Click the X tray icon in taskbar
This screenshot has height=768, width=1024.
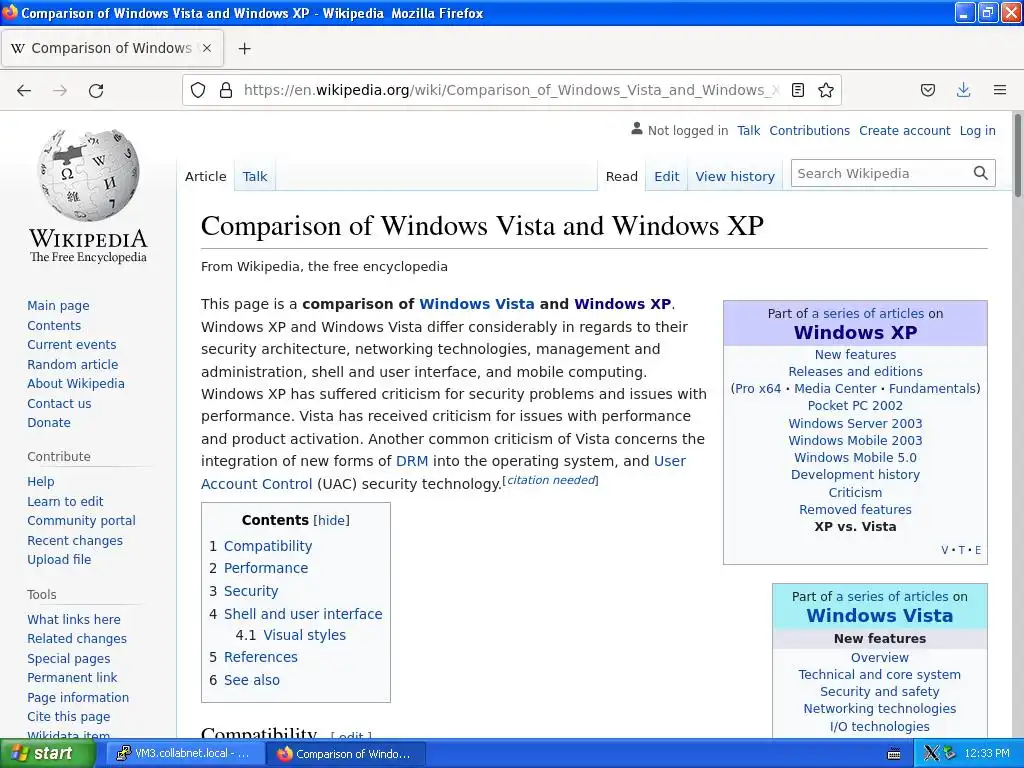tap(931, 754)
